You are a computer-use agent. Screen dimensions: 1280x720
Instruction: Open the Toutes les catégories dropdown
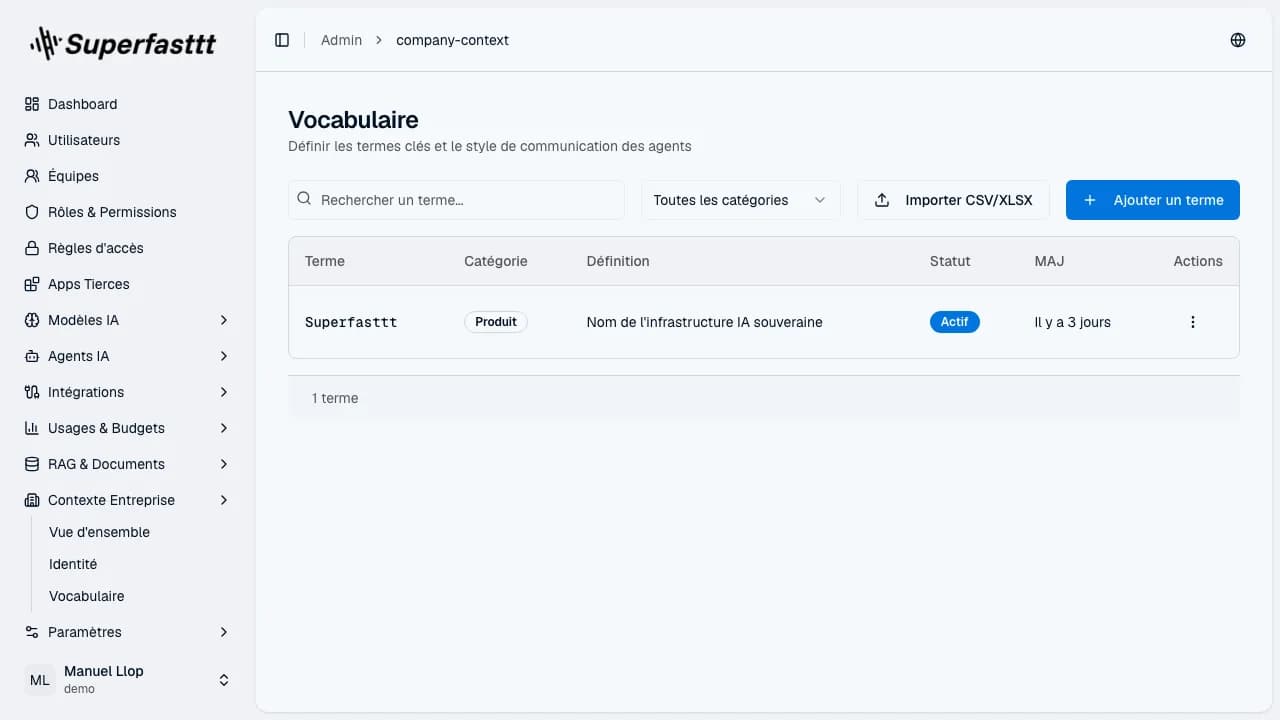(741, 200)
